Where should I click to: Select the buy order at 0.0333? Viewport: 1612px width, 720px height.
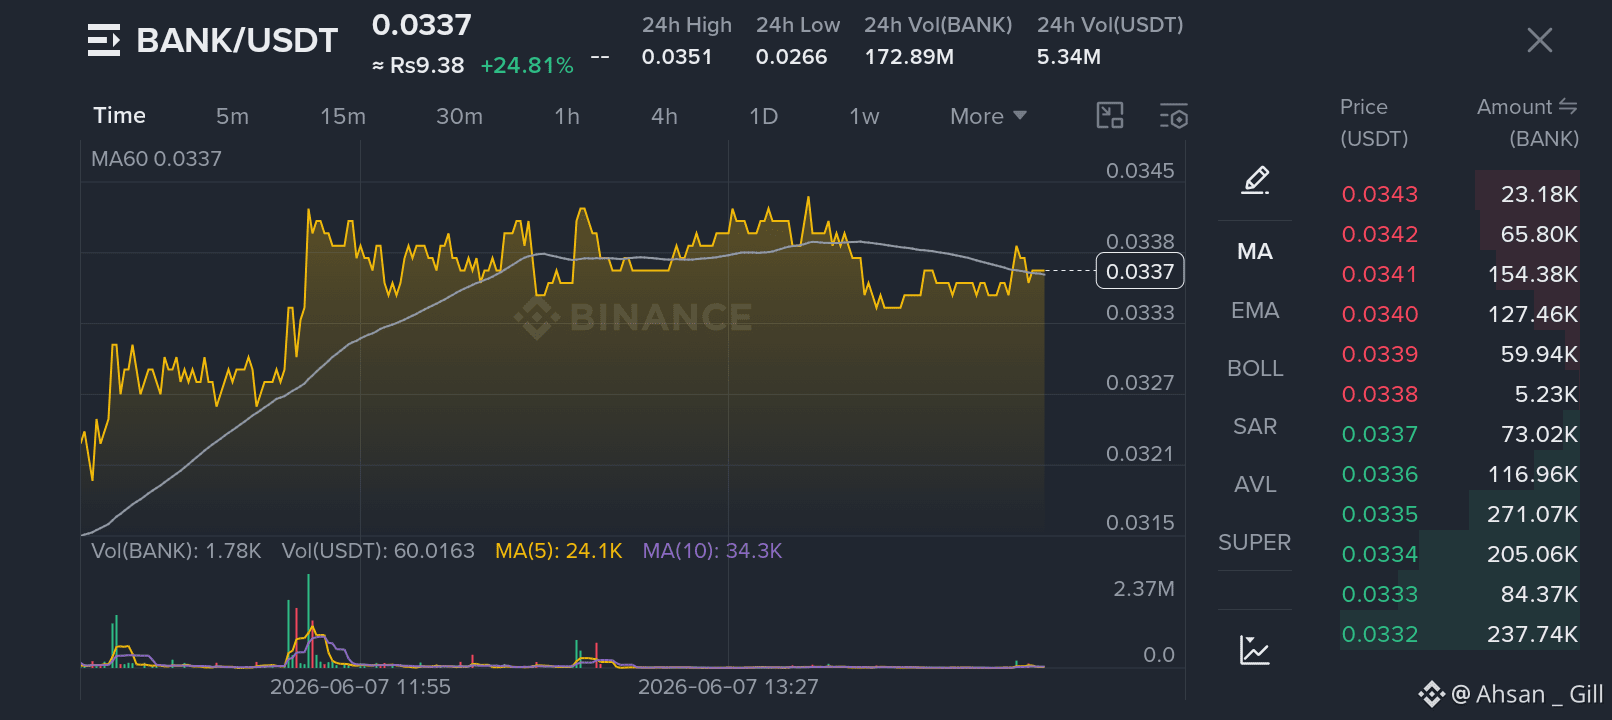pyautogui.click(x=1460, y=594)
